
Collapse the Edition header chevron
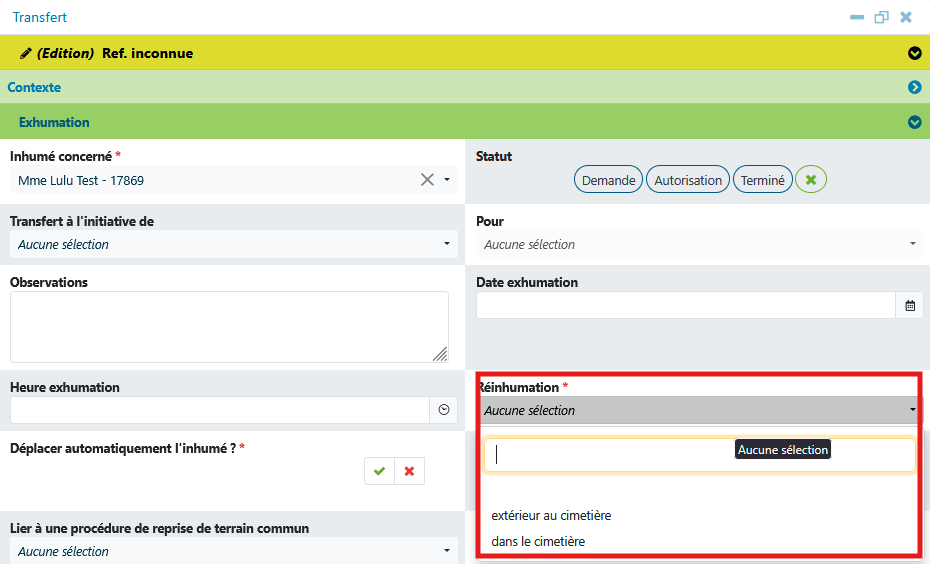915,53
